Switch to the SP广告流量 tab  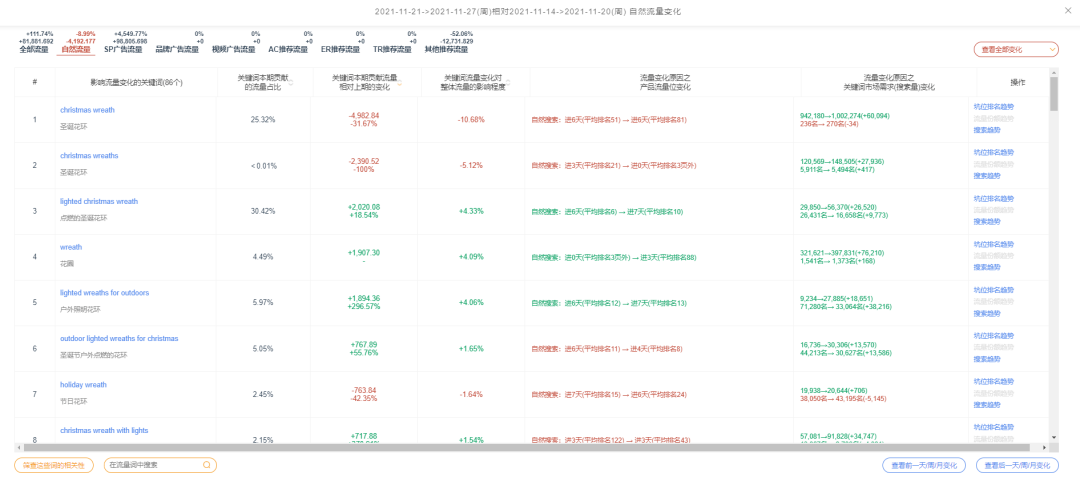pos(123,49)
